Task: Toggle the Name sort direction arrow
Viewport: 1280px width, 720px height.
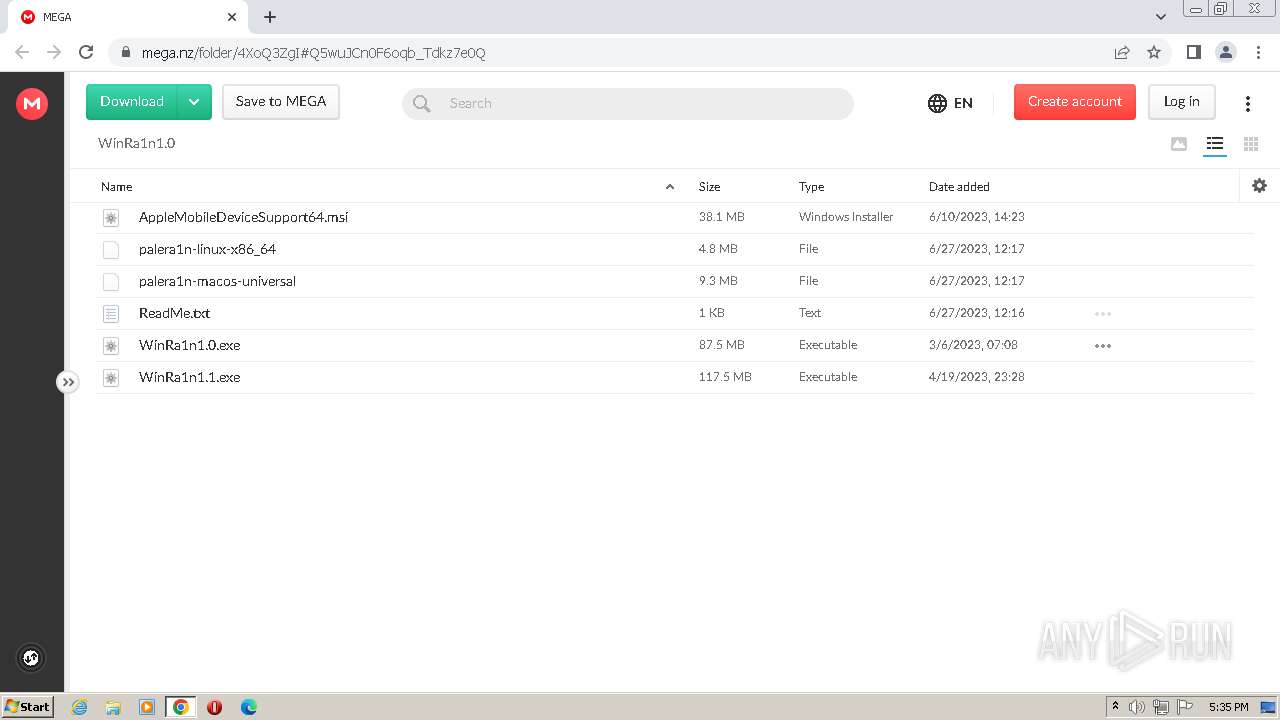Action: (x=670, y=187)
